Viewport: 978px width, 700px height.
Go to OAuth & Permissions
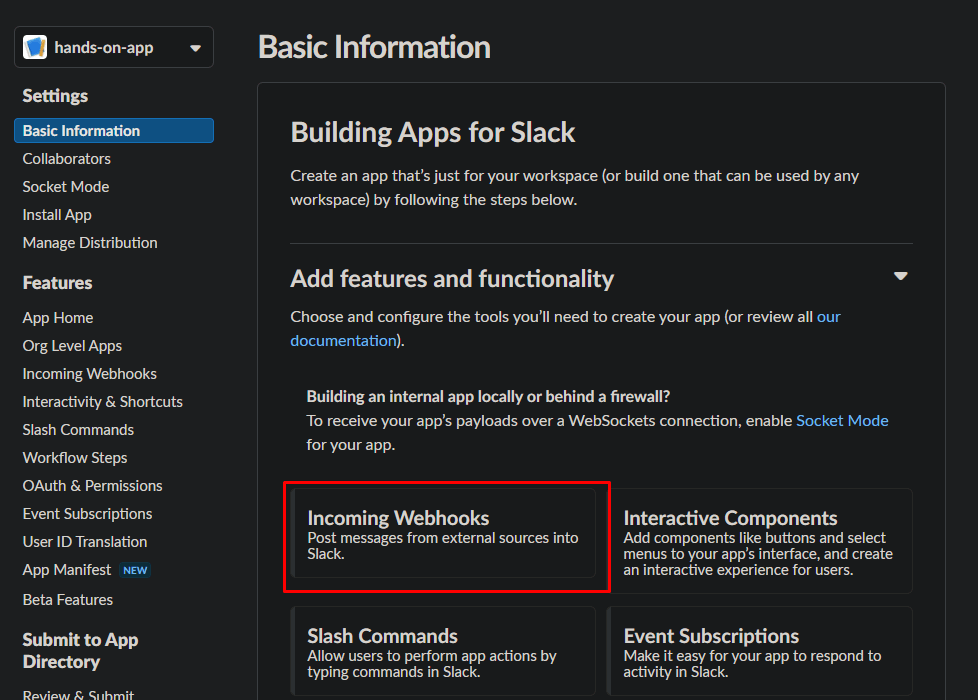[92, 486]
